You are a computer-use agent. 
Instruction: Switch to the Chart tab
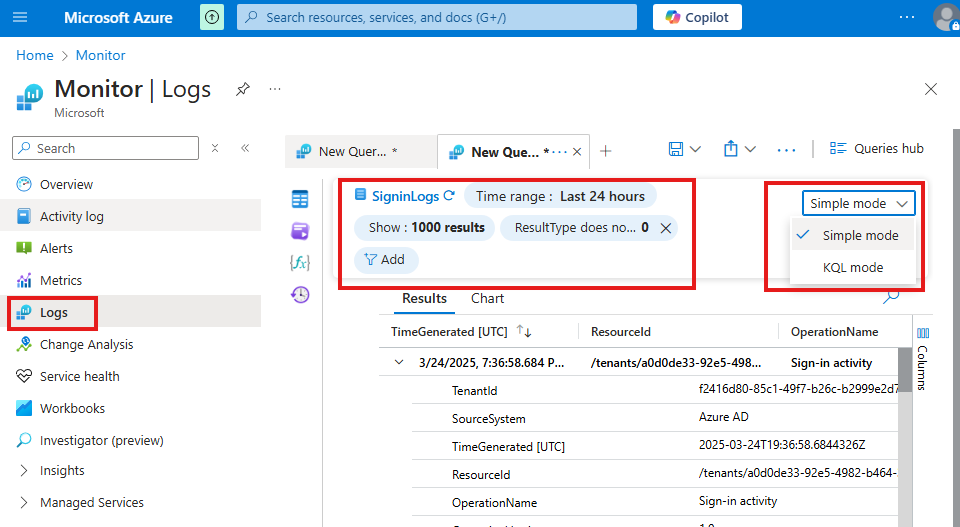click(487, 299)
